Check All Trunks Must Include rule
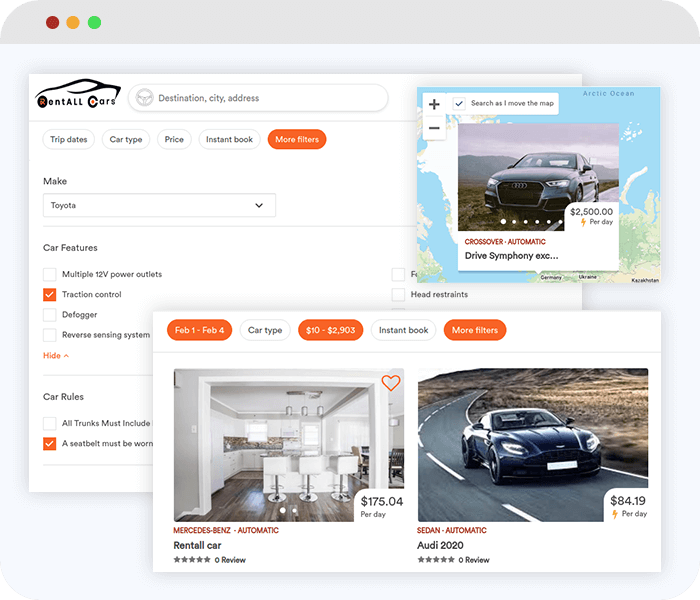This screenshot has height=600, width=700. [x=50, y=423]
